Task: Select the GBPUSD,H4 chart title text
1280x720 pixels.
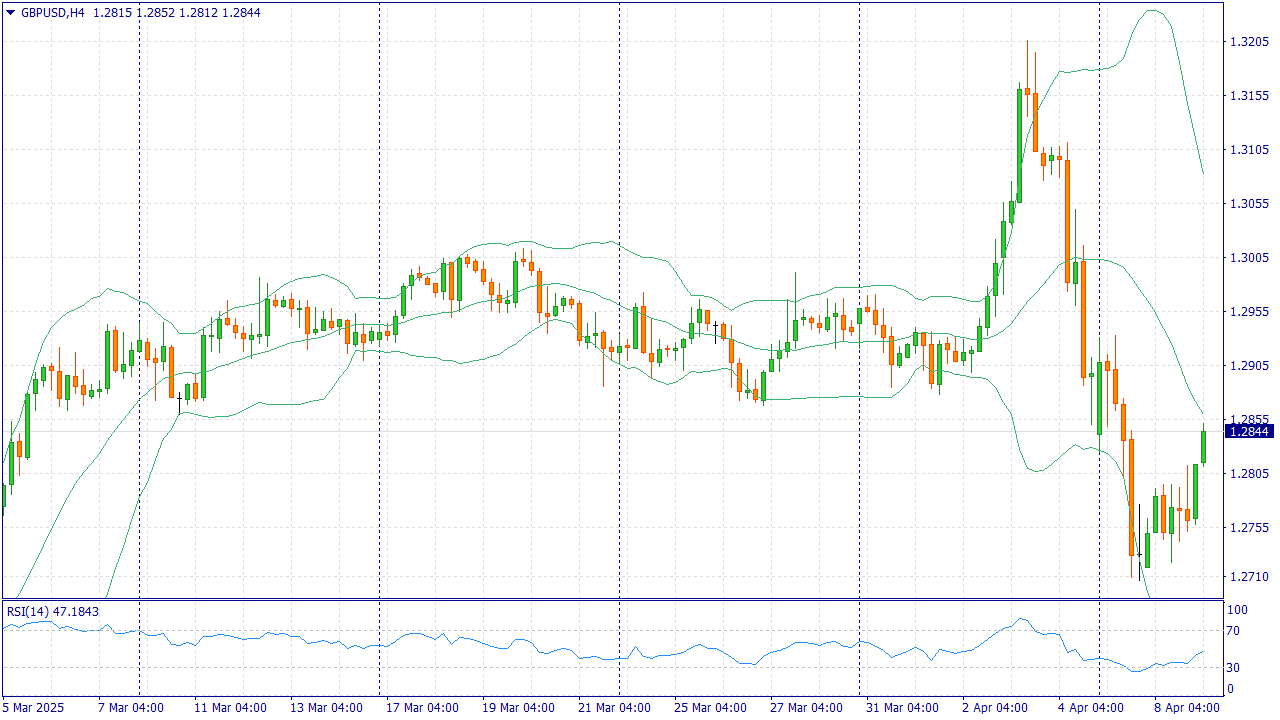Action: point(52,12)
